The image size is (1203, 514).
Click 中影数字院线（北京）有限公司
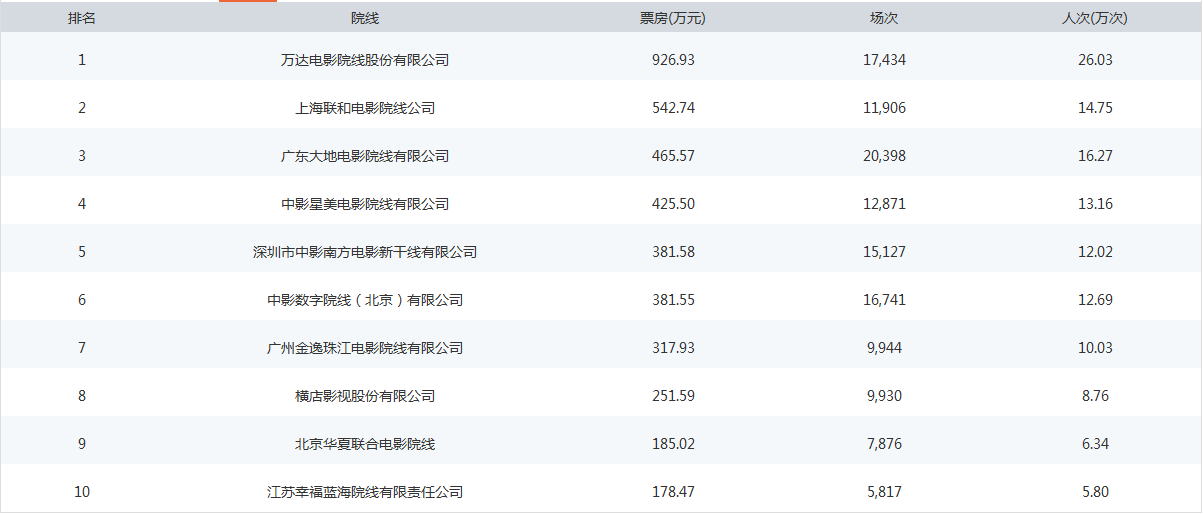[x=365, y=300]
